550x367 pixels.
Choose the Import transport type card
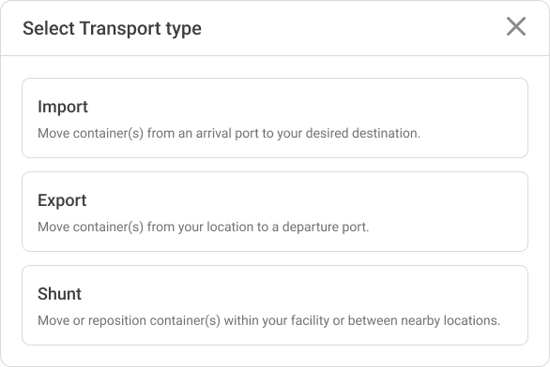coord(275,118)
